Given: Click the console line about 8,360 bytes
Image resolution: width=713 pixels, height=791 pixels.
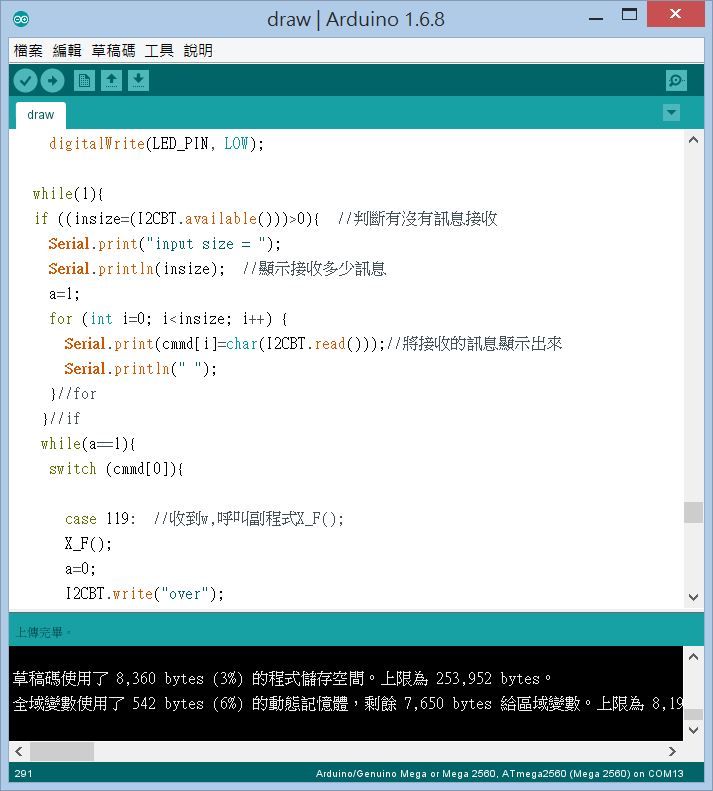Looking at the screenshot, I should [x=282, y=679].
